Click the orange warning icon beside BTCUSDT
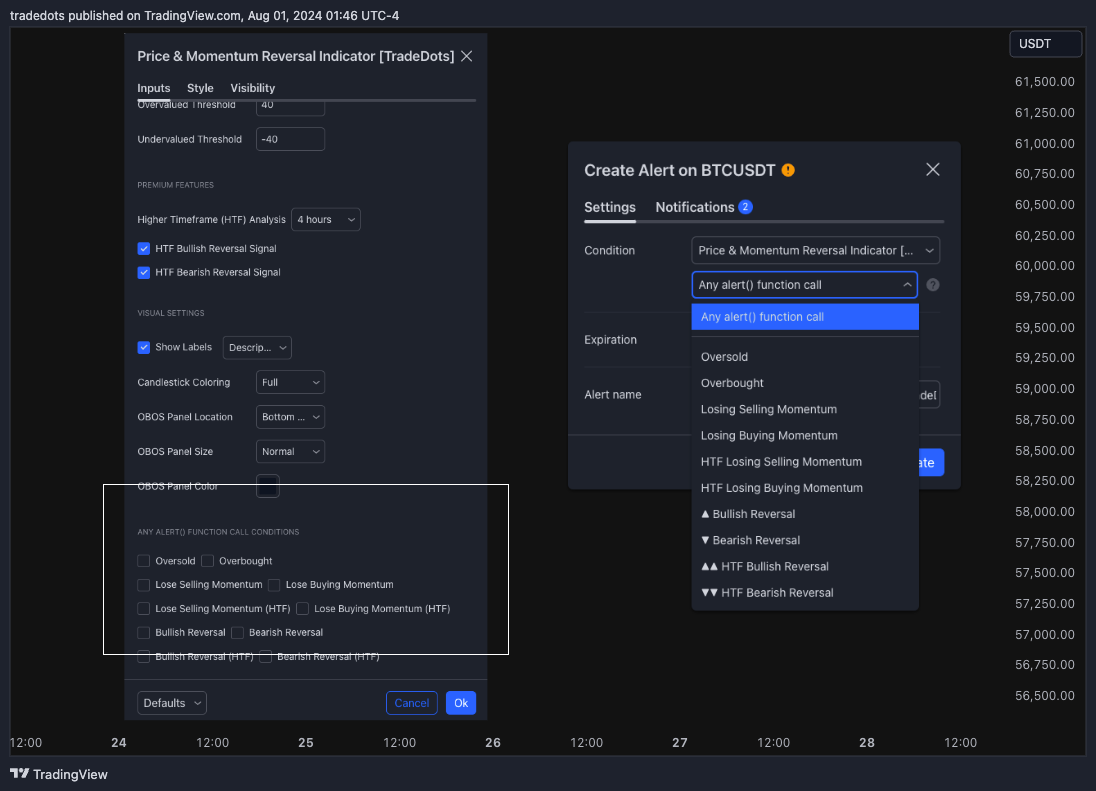The image size is (1096, 791). tap(788, 170)
